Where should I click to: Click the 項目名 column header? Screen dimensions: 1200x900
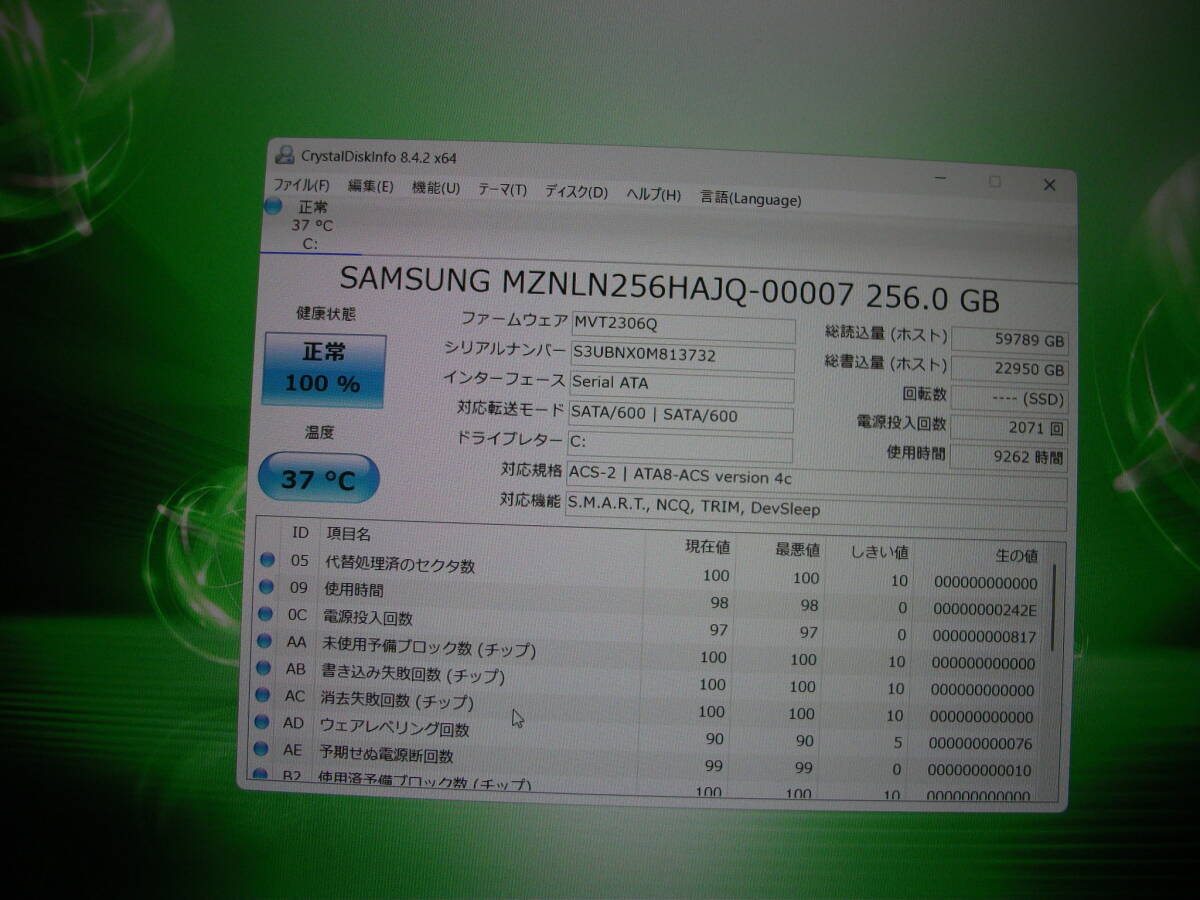pyautogui.click(x=347, y=534)
